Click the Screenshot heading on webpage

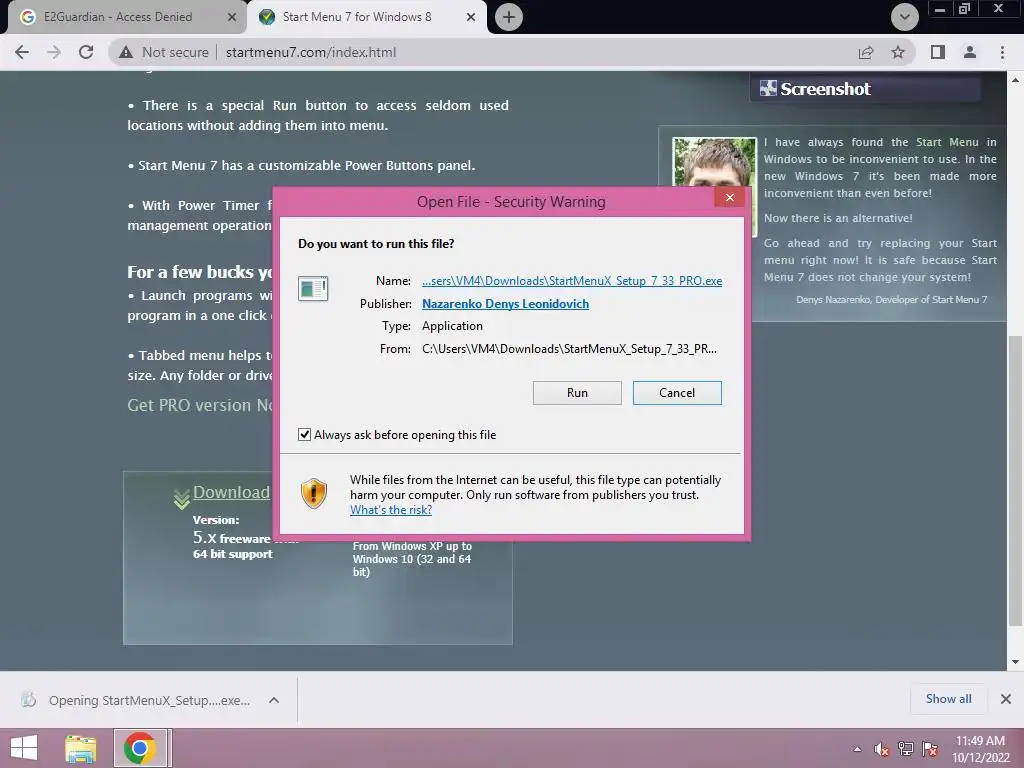(x=825, y=89)
